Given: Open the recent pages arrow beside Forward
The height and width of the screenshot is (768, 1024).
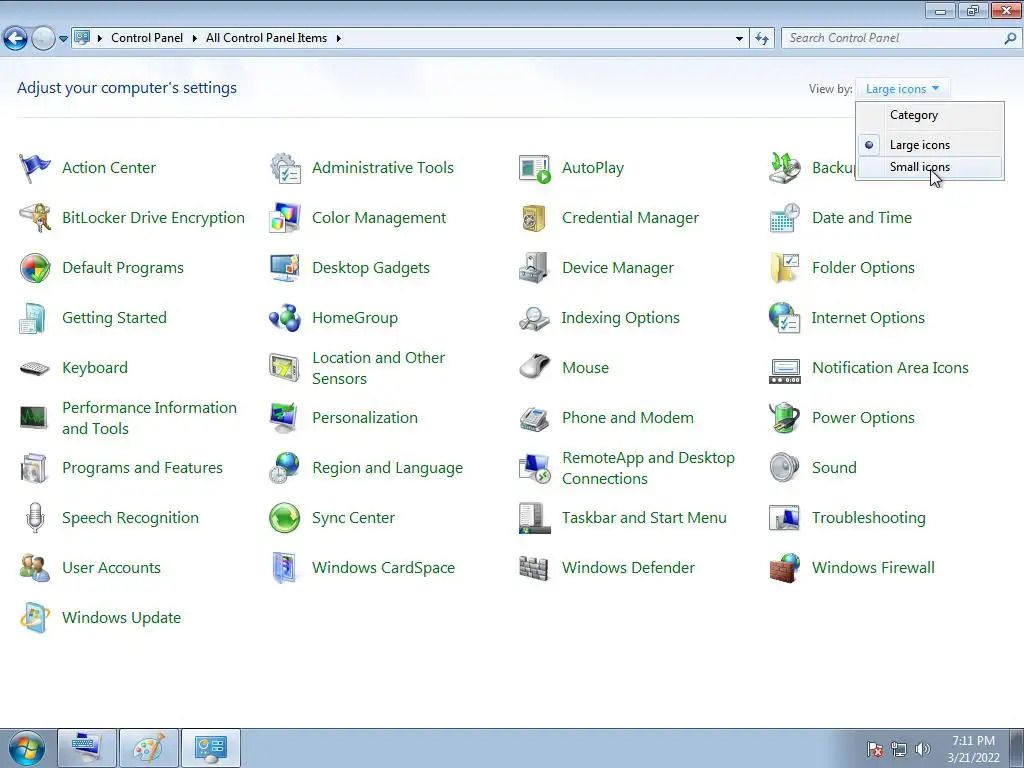Looking at the screenshot, I should [x=63, y=39].
